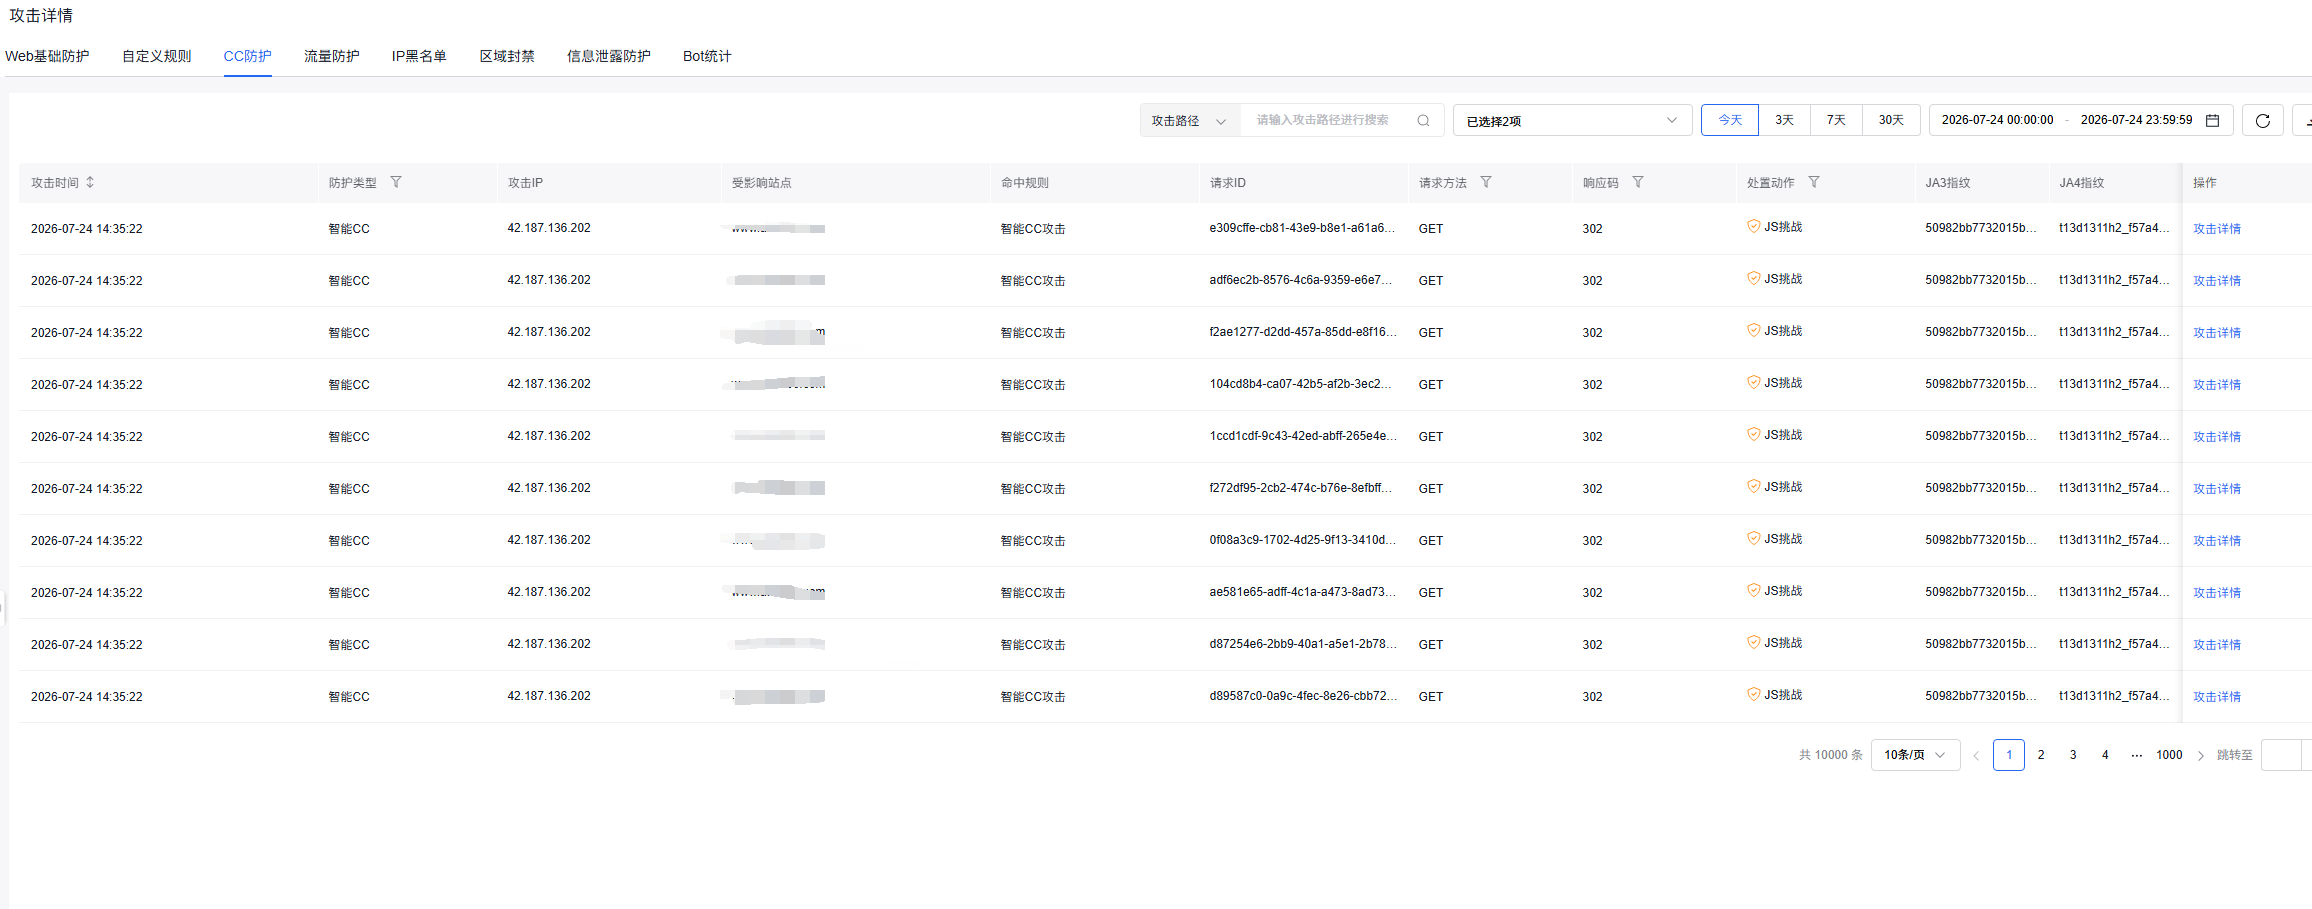Open the 已选择2项 multi-select dropdown

click(x=1572, y=120)
